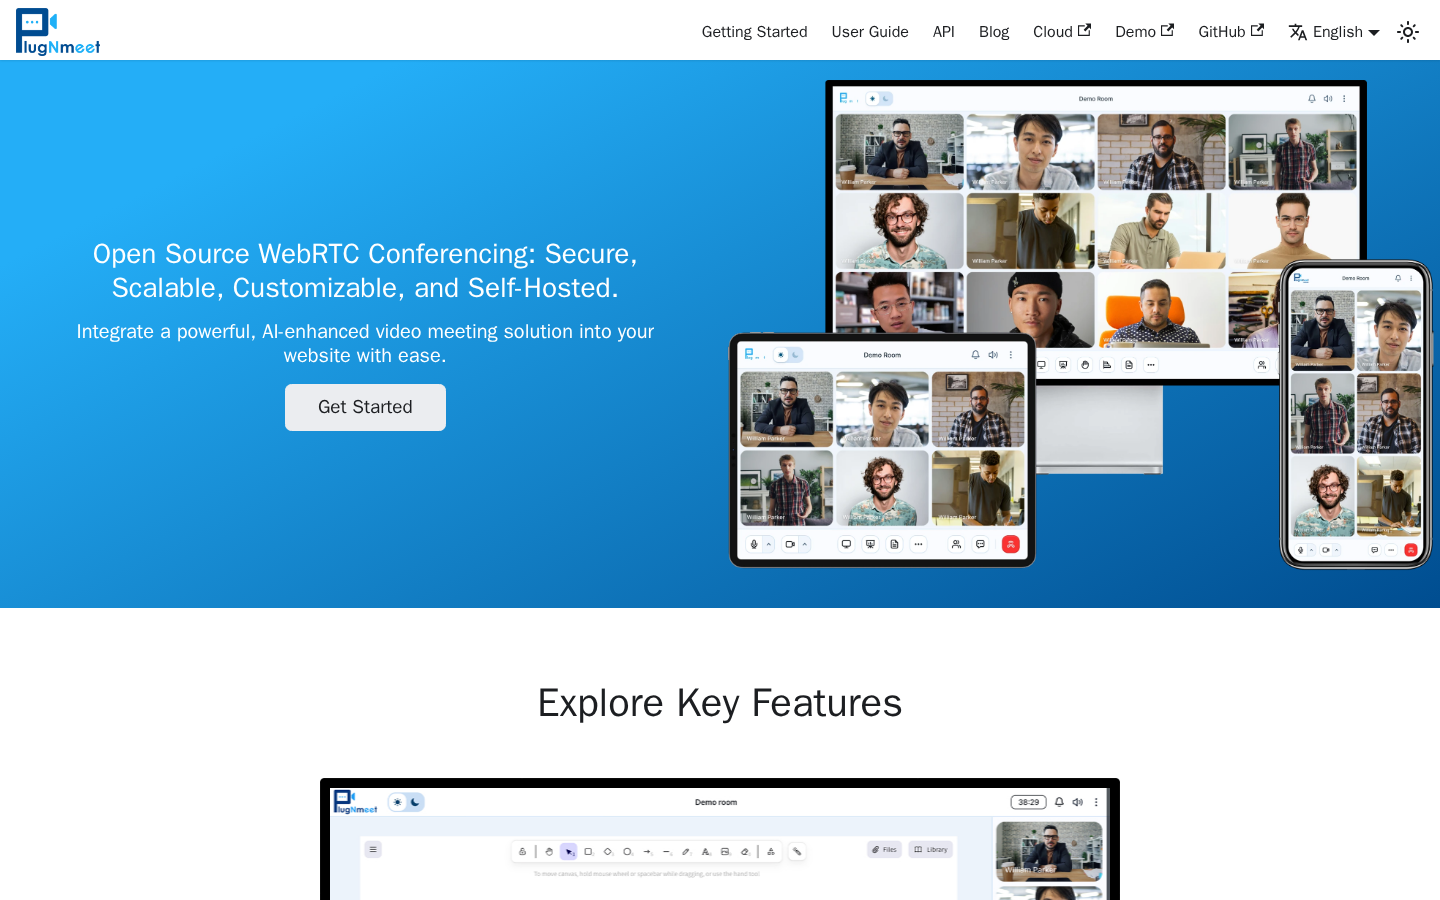Click the theme toggle in the whiteboard screenshot
Viewport: 1440px width, 900px height.
click(x=406, y=802)
